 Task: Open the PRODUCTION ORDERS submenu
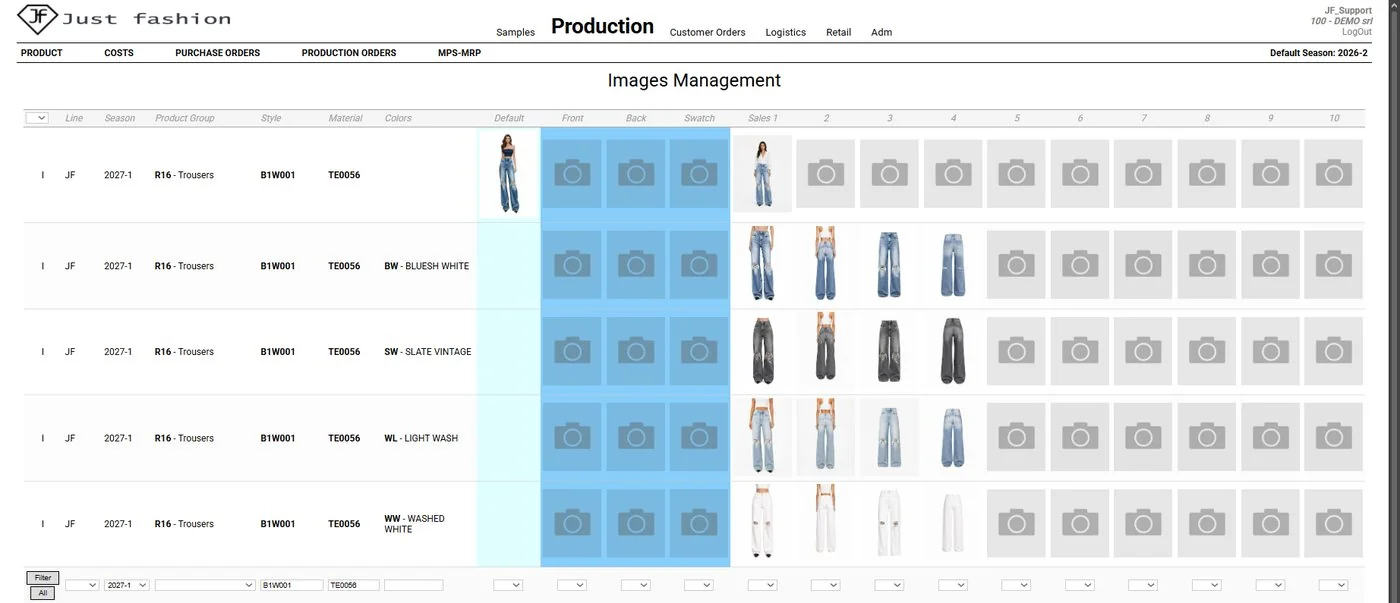coord(349,53)
